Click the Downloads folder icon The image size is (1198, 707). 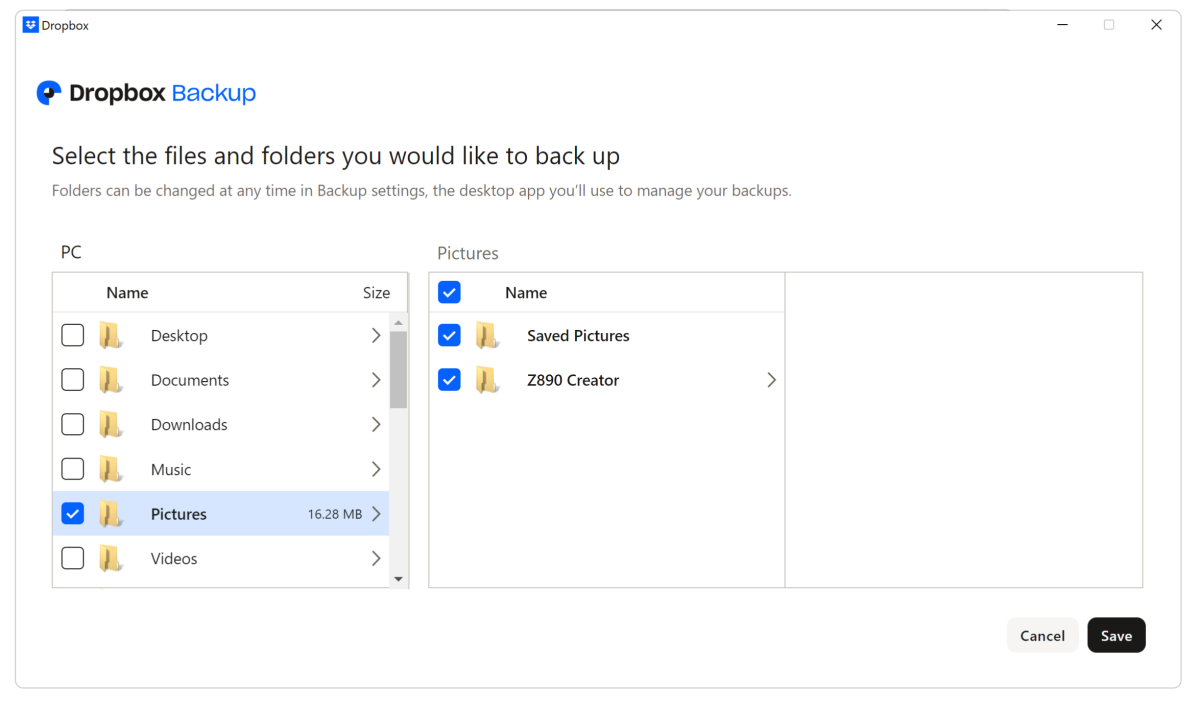pos(110,425)
